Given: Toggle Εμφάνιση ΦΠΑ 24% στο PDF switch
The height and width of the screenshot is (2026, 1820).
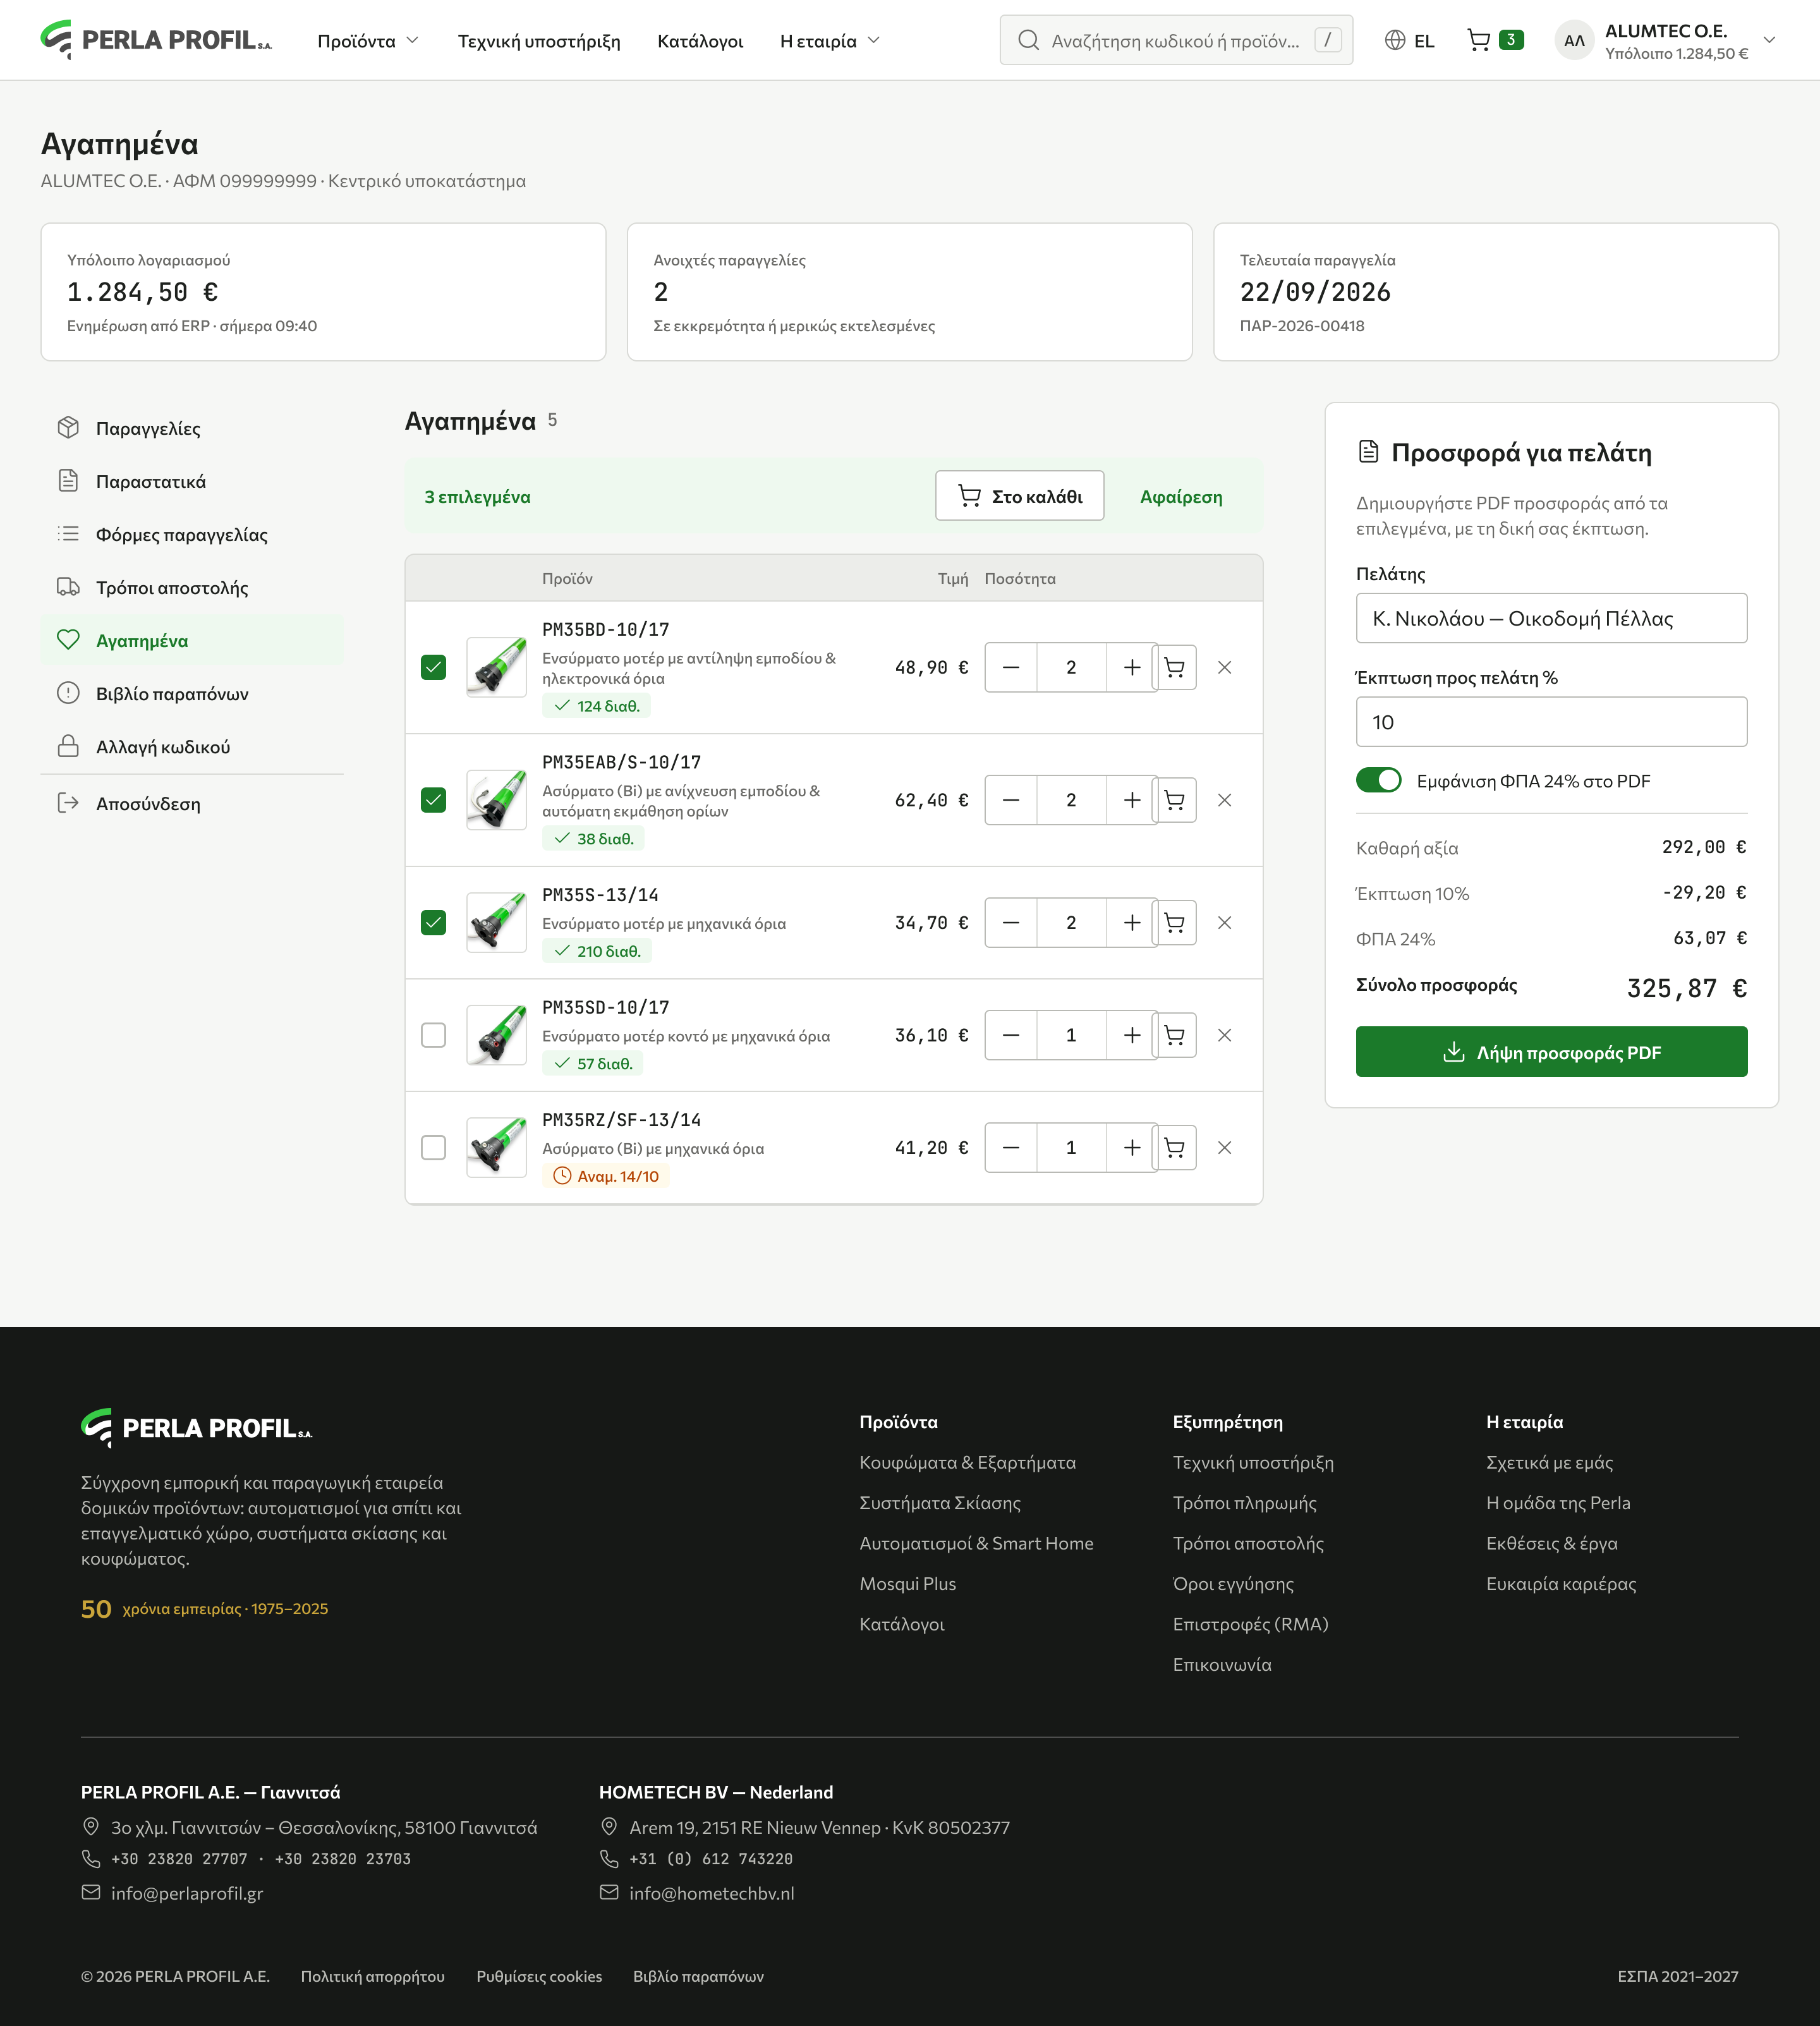Looking at the screenshot, I should tap(1378, 780).
